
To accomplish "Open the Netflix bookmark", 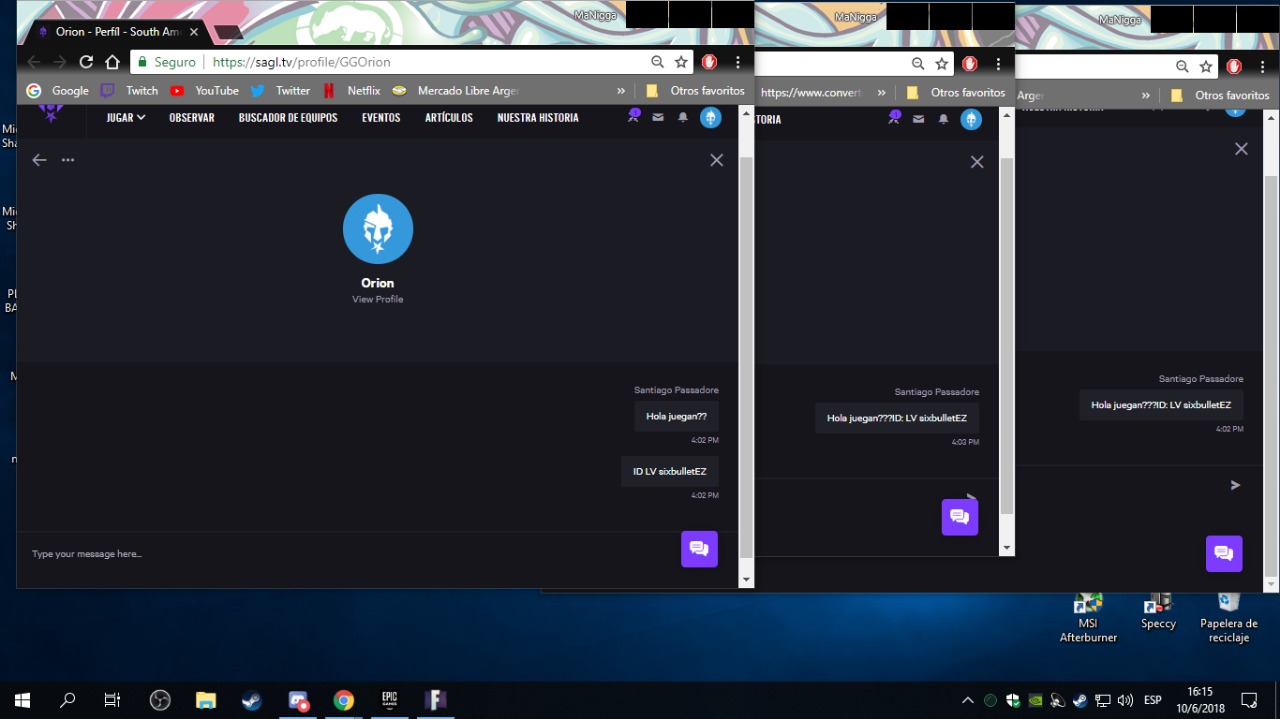I will point(351,90).
